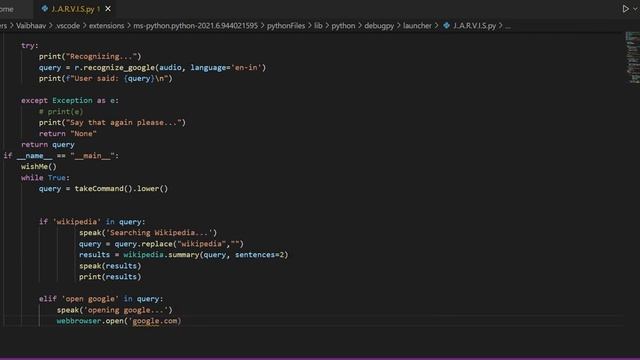Click the webbrowser identifier on last line
The width and height of the screenshot is (640, 360).
(x=79, y=321)
